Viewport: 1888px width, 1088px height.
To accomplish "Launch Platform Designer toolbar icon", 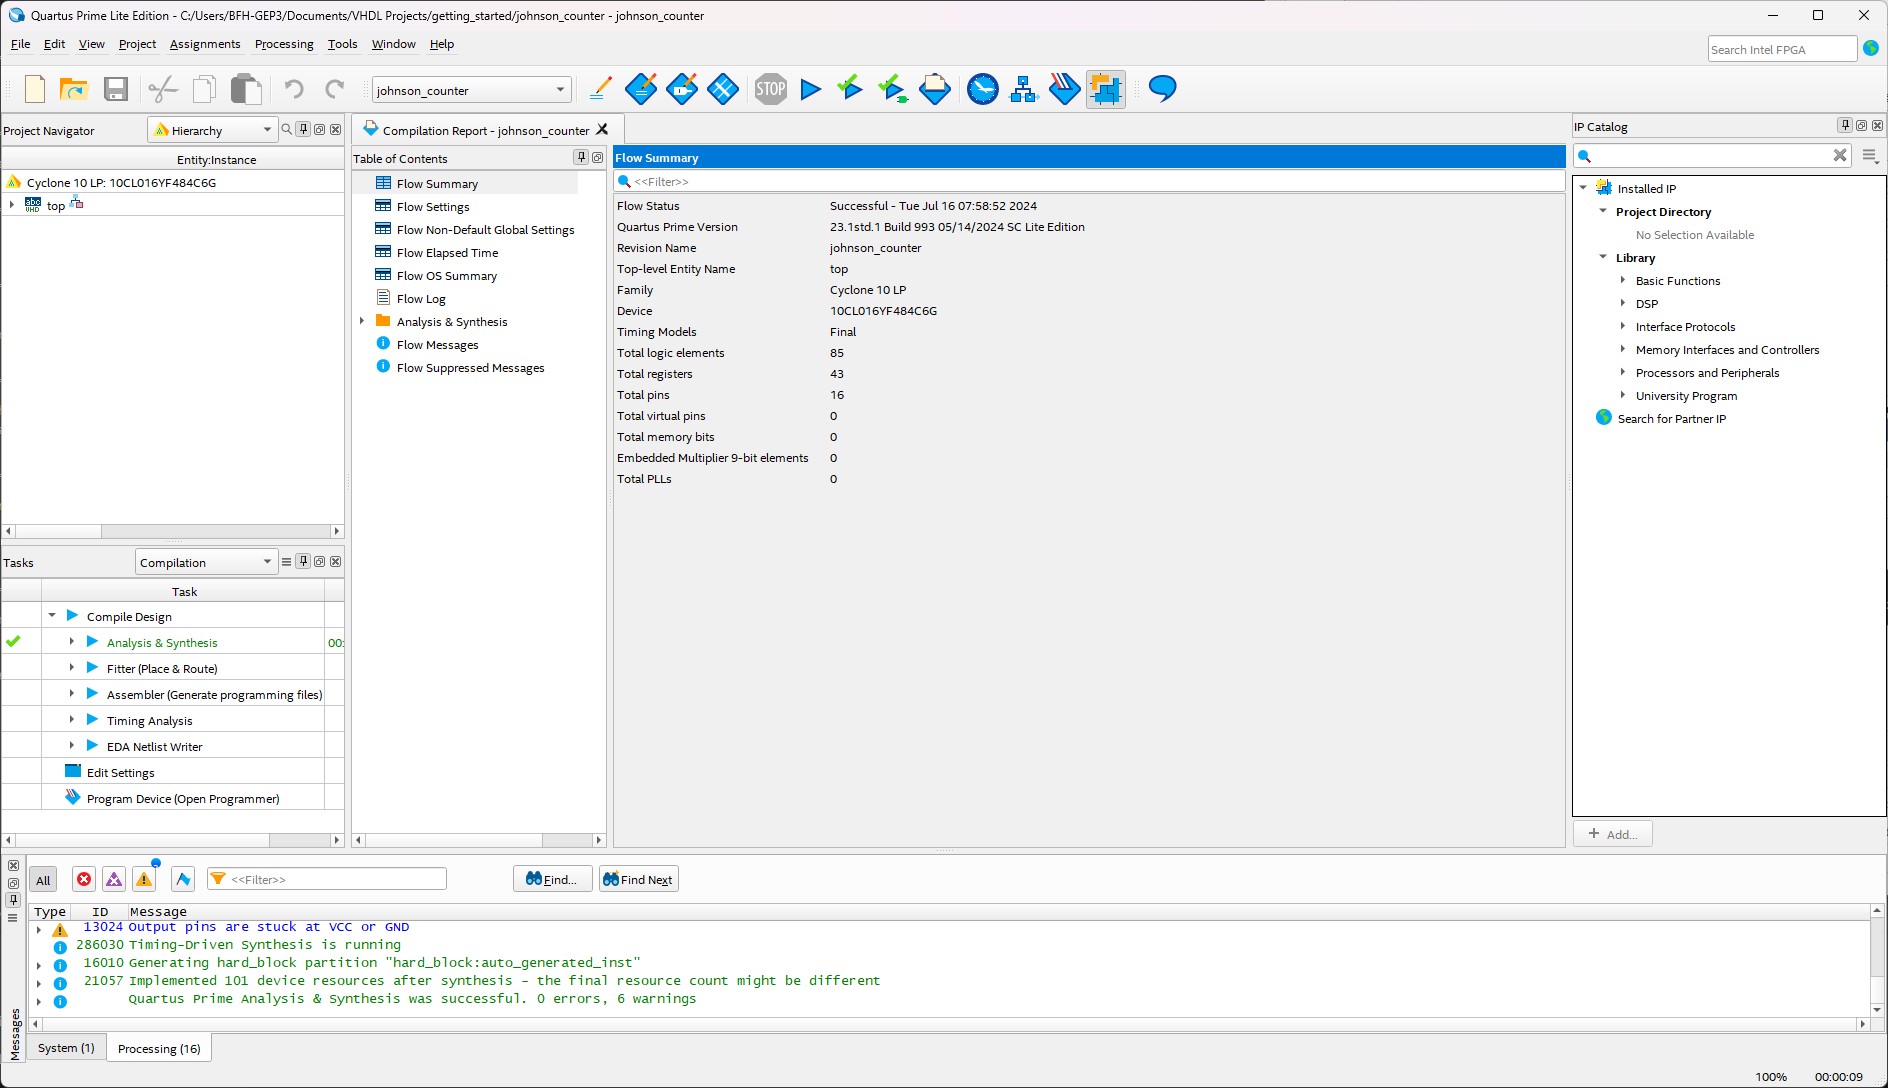I will coord(1106,90).
